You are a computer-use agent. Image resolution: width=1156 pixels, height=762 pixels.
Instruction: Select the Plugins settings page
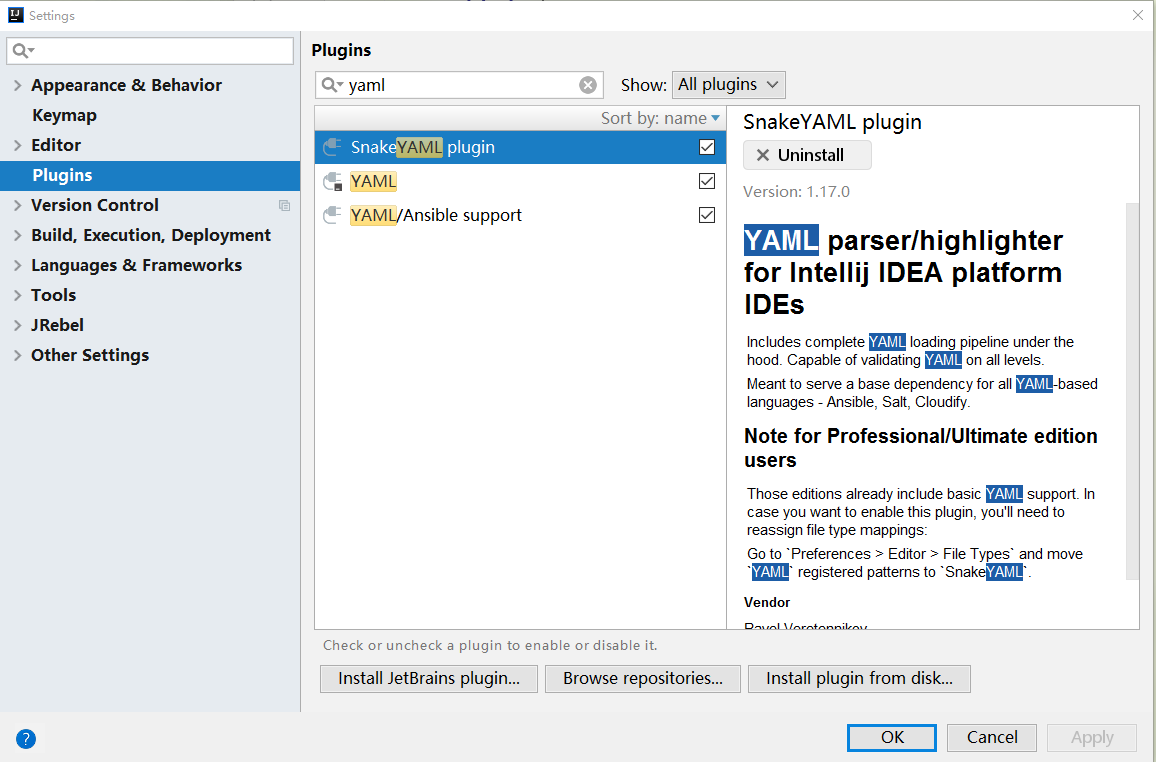tap(150, 175)
